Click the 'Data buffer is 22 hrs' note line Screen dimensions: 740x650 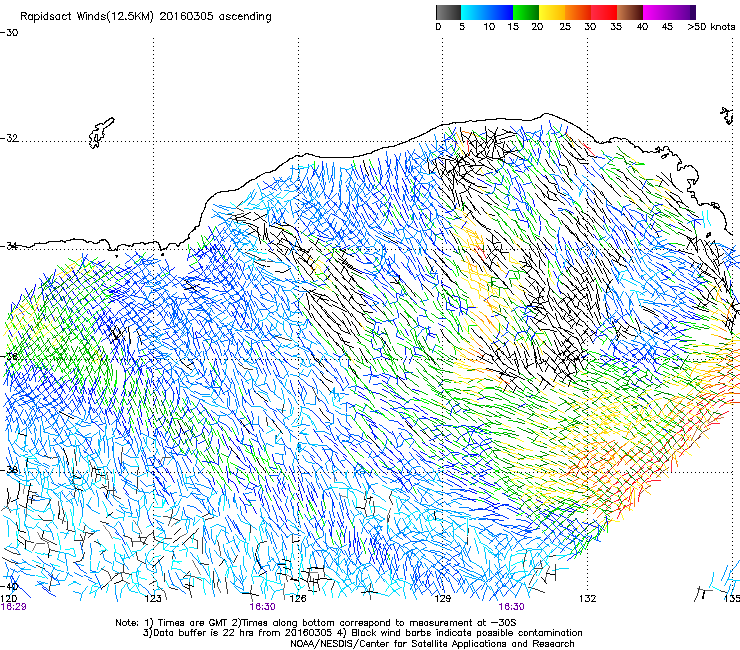click(x=362, y=633)
